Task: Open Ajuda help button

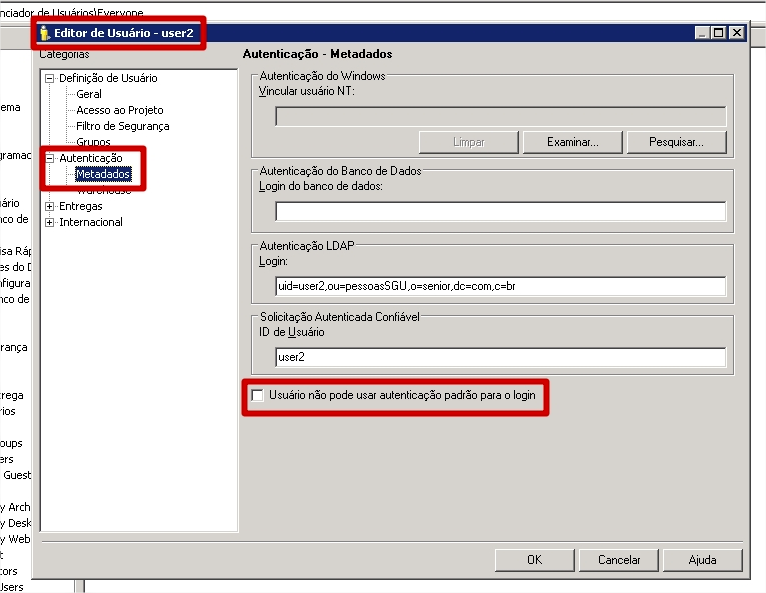Action: pyautogui.click(x=702, y=560)
